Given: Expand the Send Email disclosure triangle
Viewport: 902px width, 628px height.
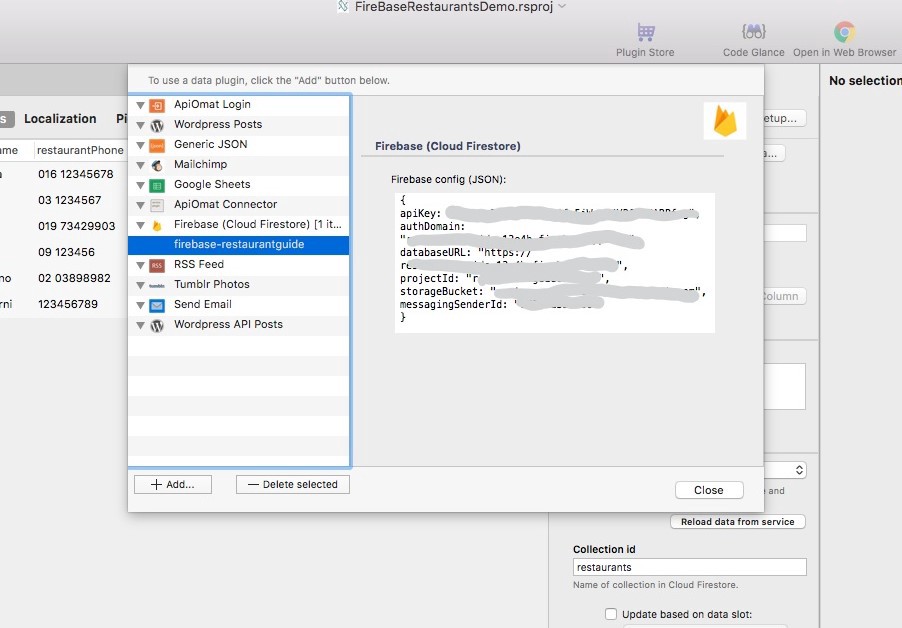Looking at the screenshot, I should (x=140, y=305).
